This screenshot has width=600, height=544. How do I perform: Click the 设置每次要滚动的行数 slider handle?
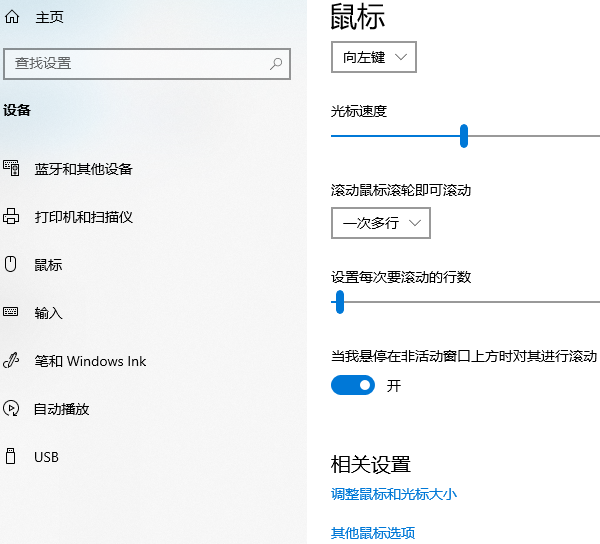[340, 302]
